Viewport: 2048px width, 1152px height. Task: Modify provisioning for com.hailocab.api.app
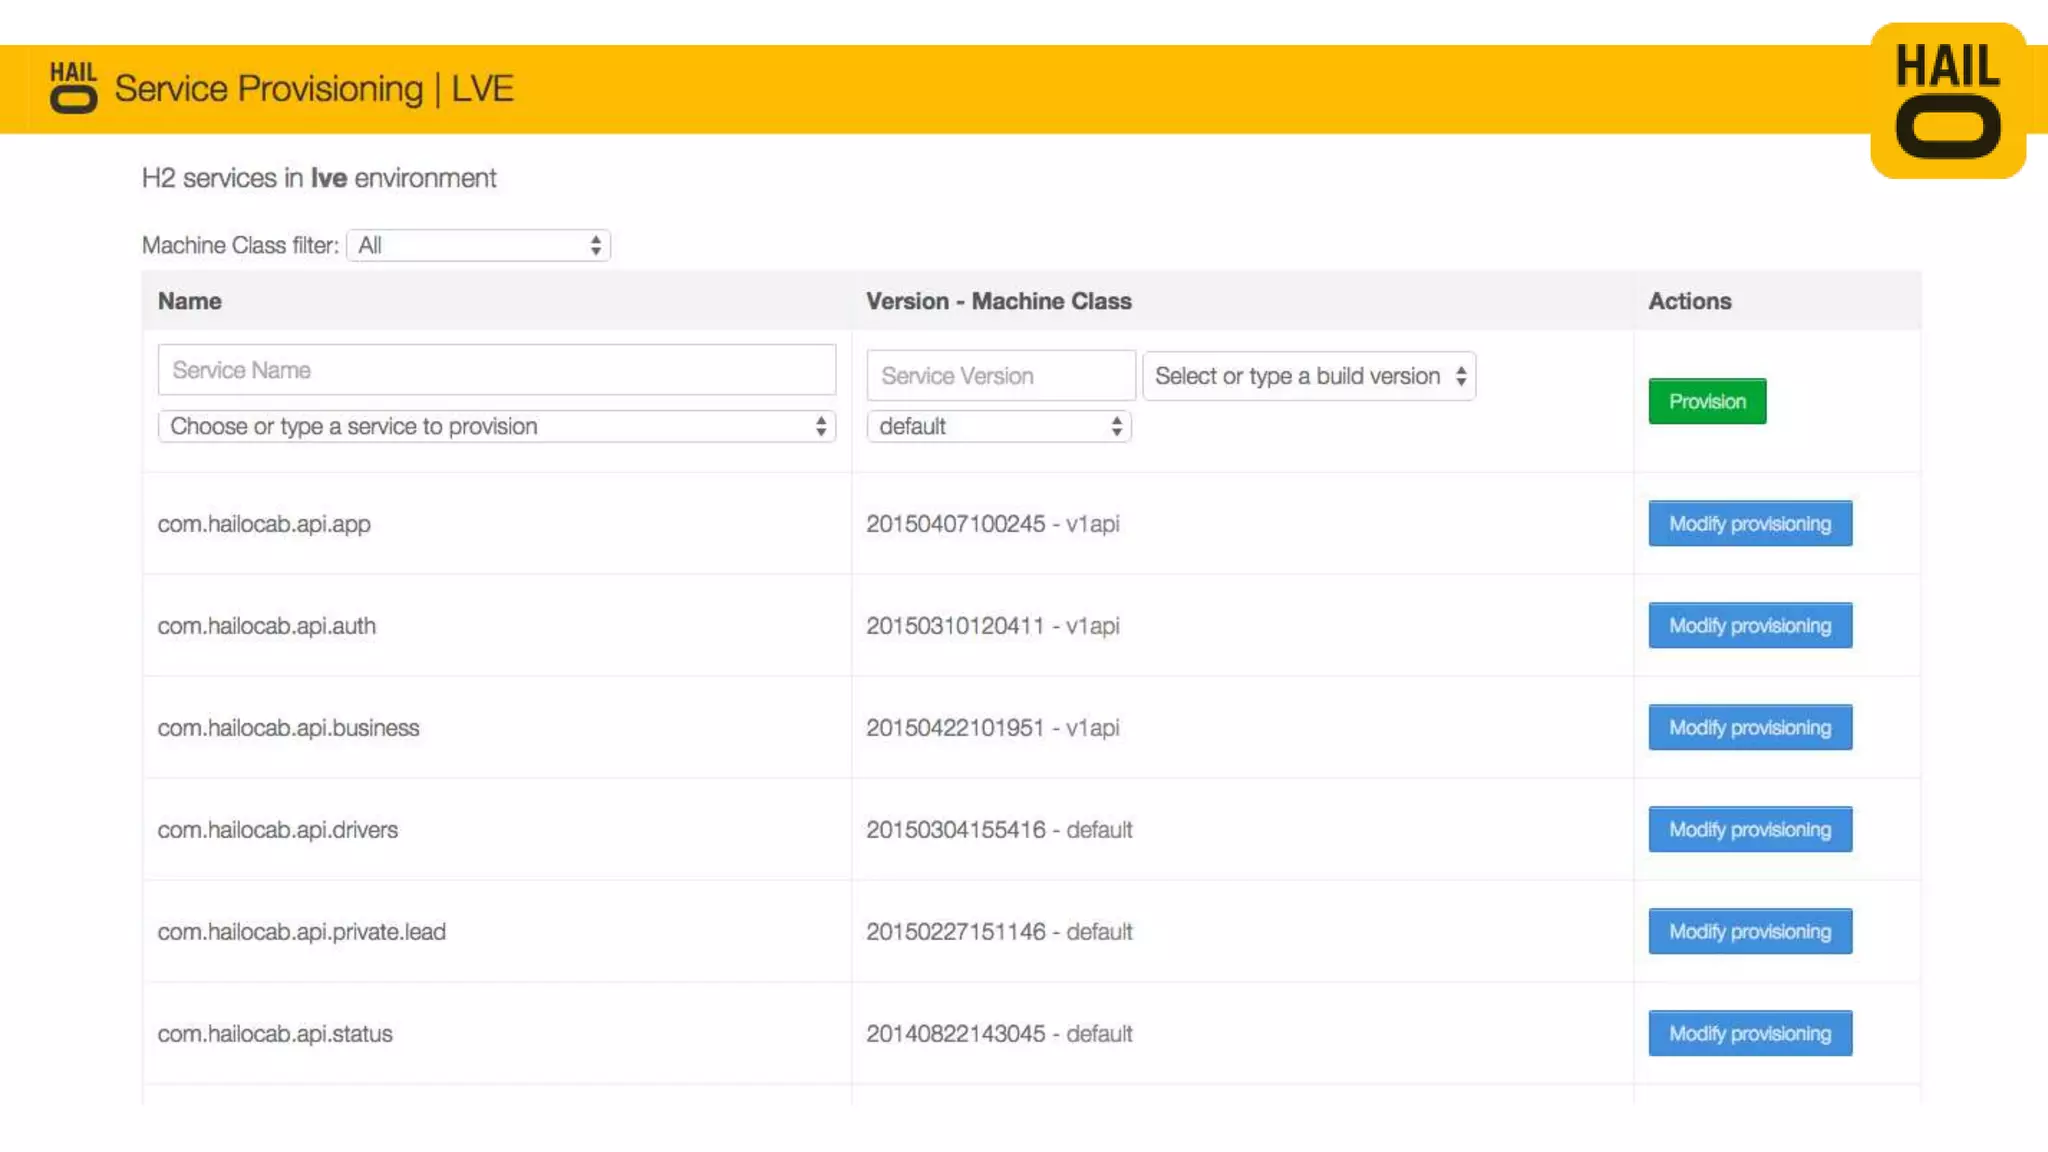coord(1749,524)
